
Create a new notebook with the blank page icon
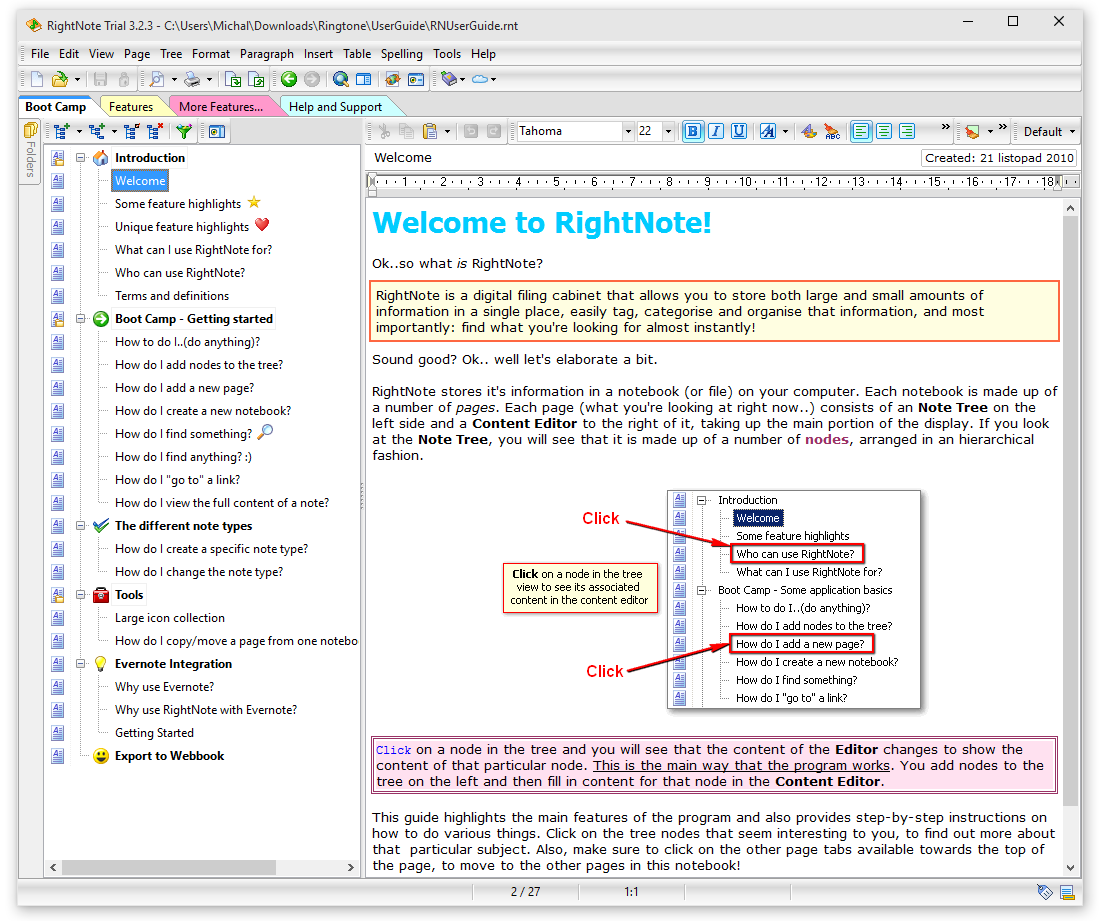(x=37, y=79)
